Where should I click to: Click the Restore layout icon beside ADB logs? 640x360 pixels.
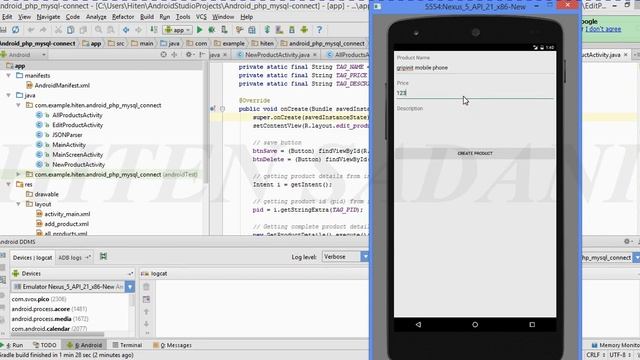coord(103,257)
